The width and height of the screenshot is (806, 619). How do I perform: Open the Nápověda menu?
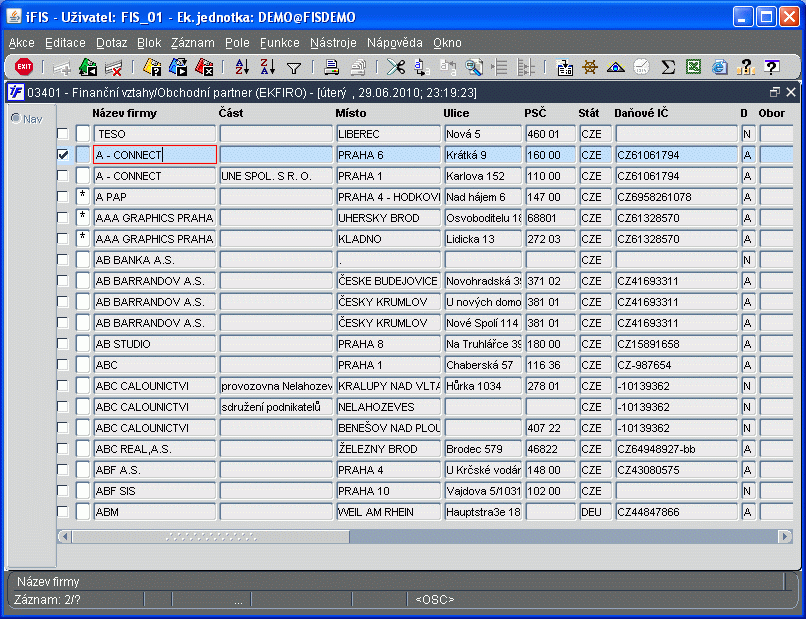click(395, 43)
